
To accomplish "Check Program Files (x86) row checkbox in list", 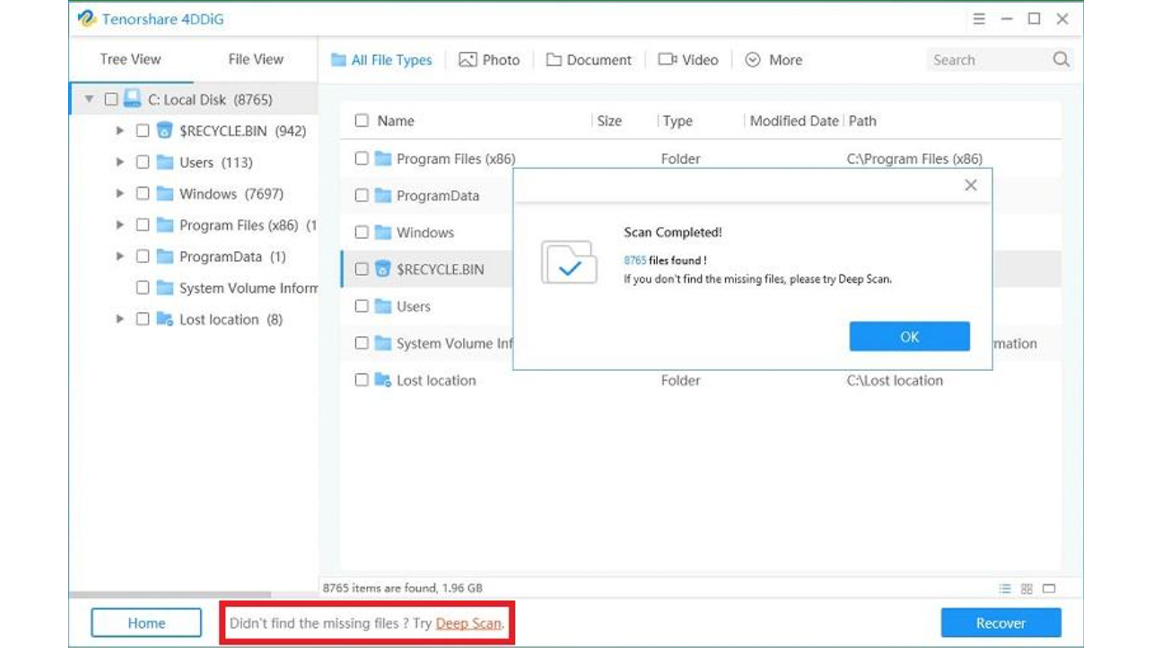I will tap(361, 158).
